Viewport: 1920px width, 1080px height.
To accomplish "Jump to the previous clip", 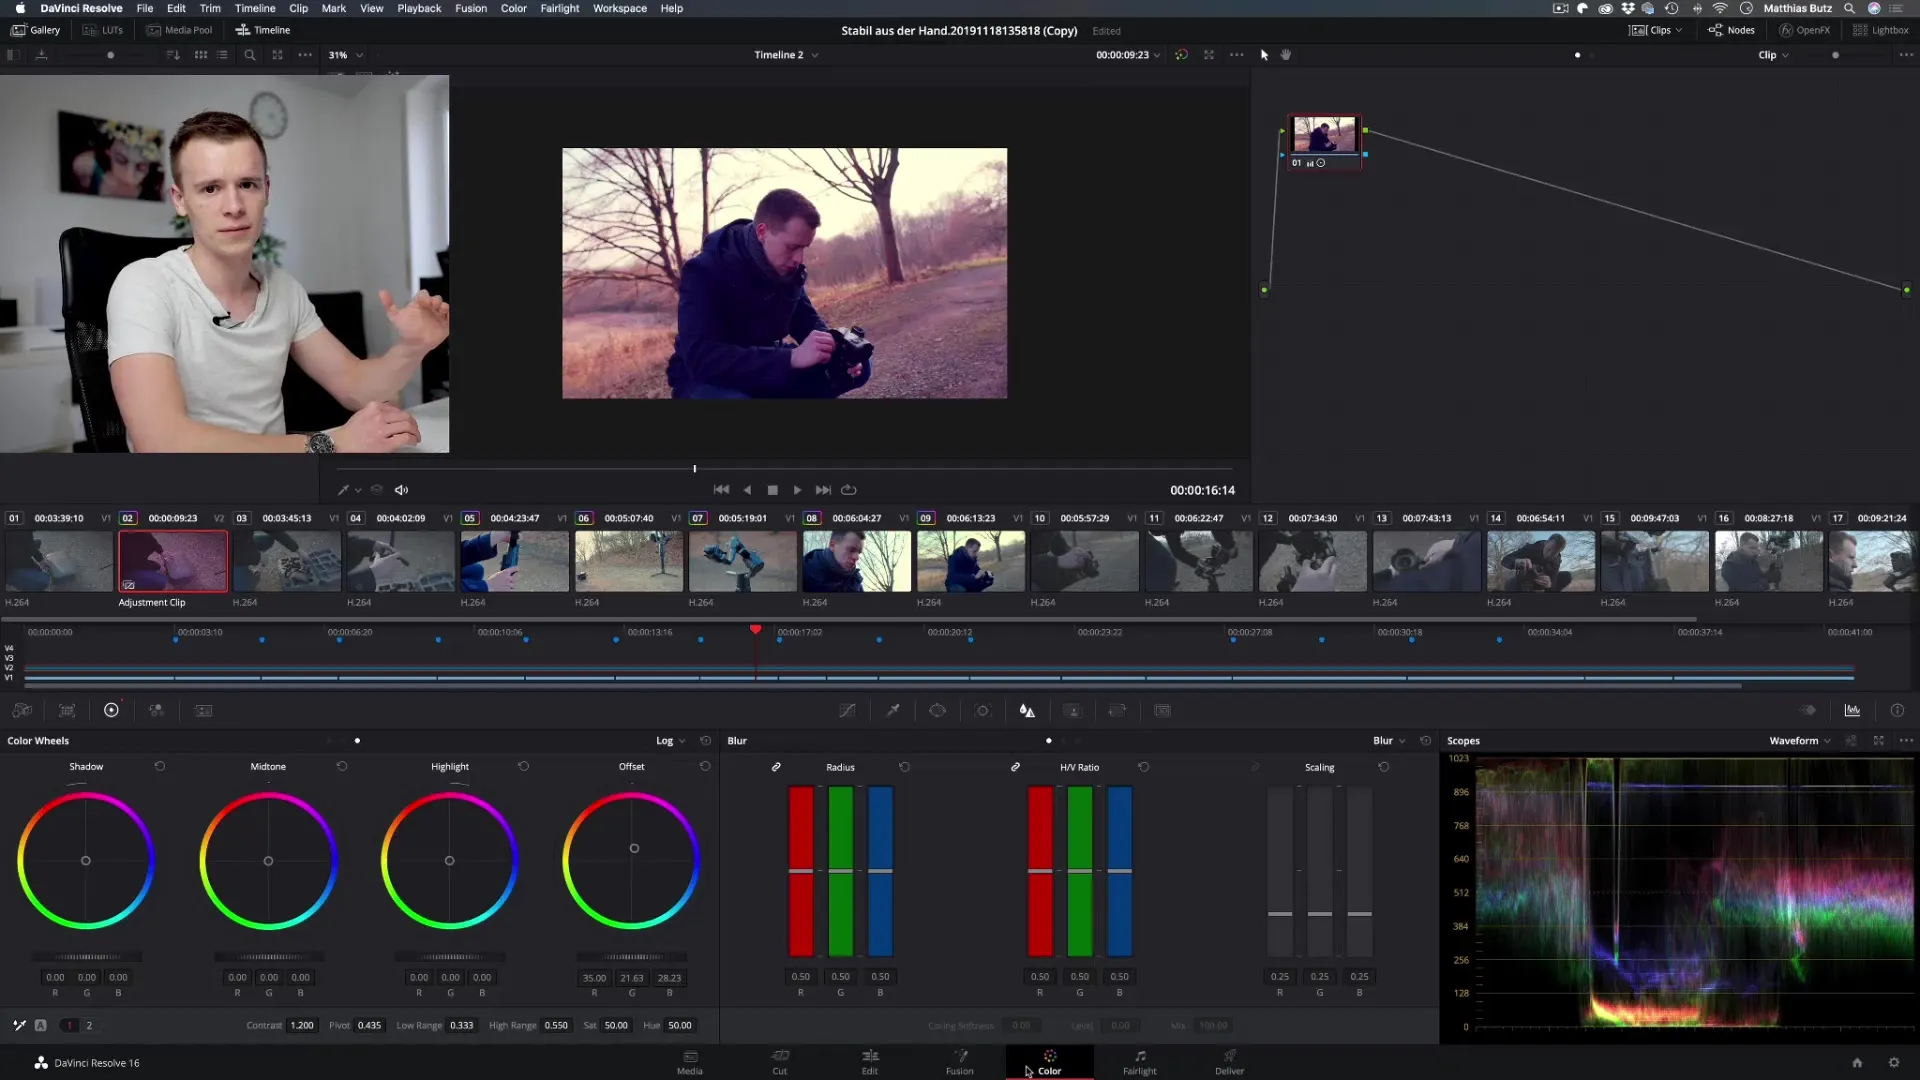I will point(721,490).
